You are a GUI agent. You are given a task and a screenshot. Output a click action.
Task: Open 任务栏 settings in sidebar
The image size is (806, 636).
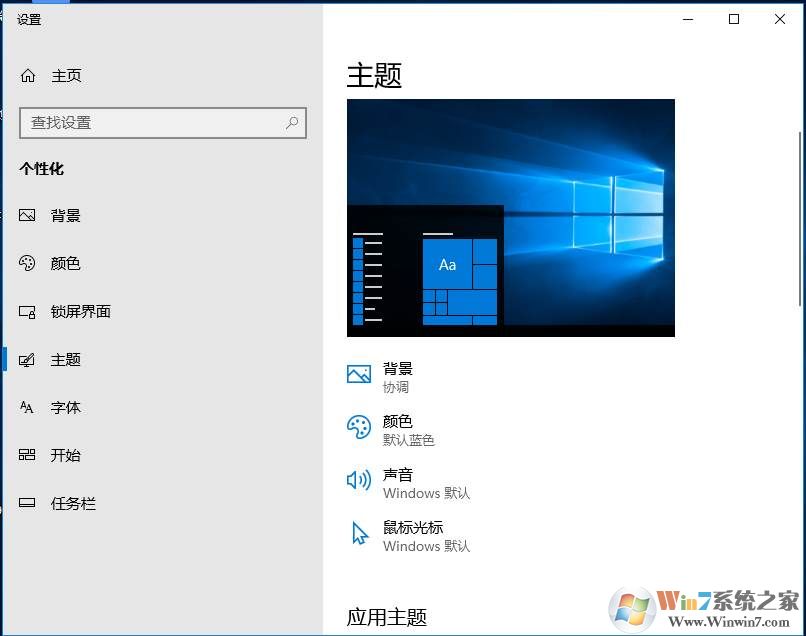pyautogui.click(x=73, y=503)
